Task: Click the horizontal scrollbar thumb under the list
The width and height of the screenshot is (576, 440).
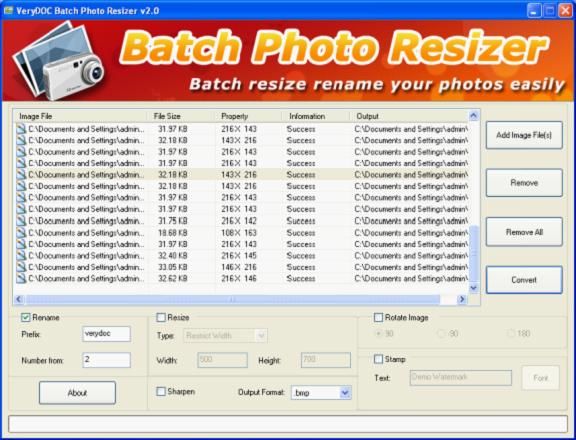Action: (233, 300)
